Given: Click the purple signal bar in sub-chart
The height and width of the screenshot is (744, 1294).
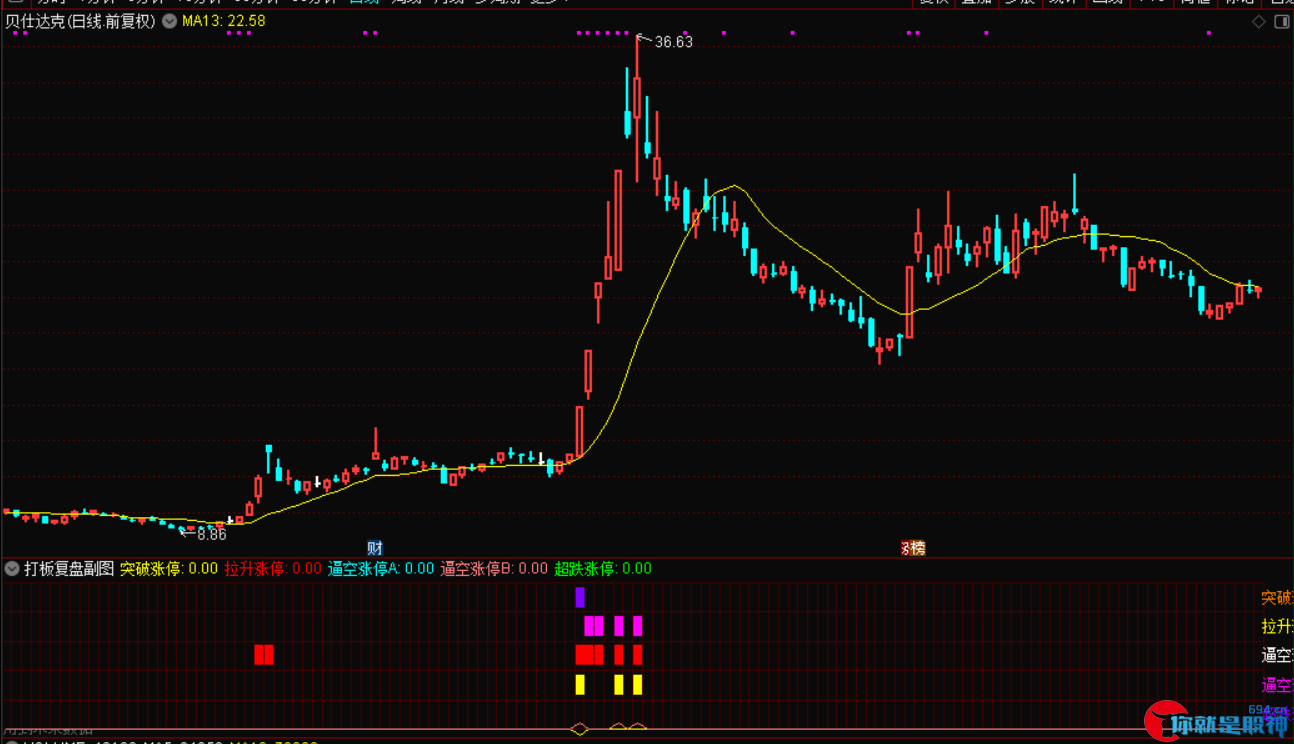Looking at the screenshot, I should 580,597.
